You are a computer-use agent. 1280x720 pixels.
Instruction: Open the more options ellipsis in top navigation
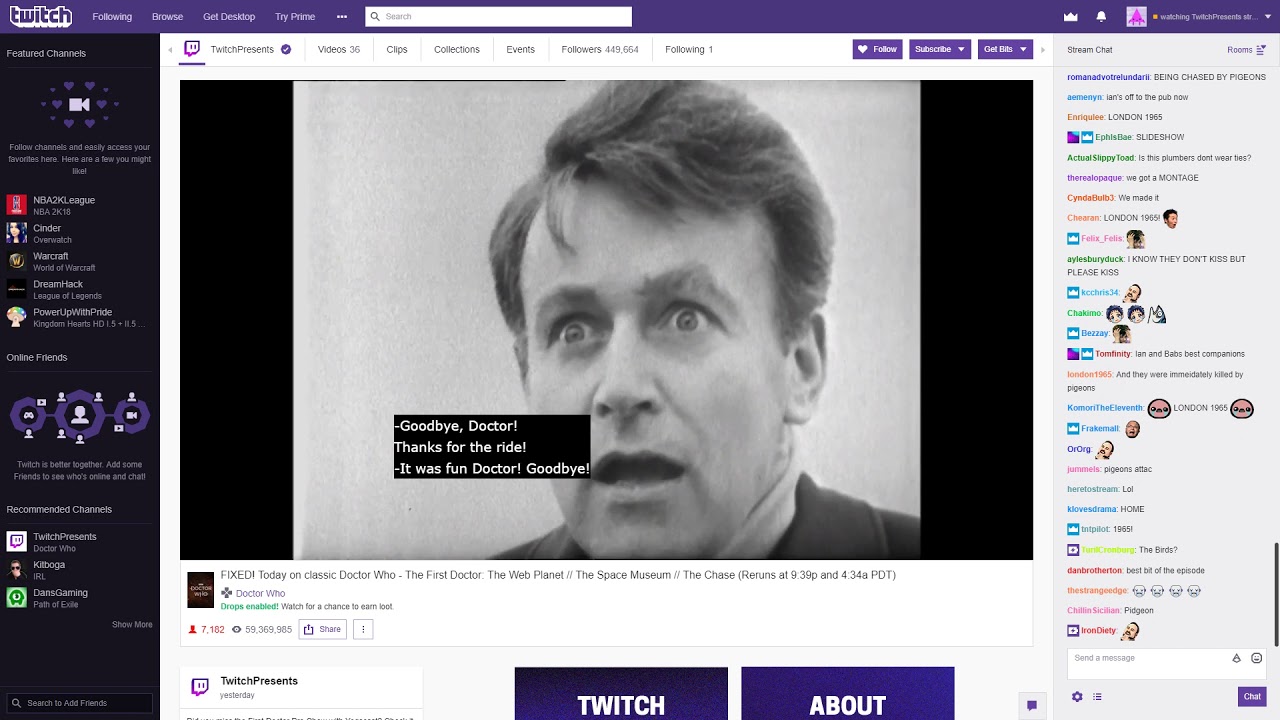point(342,17)
